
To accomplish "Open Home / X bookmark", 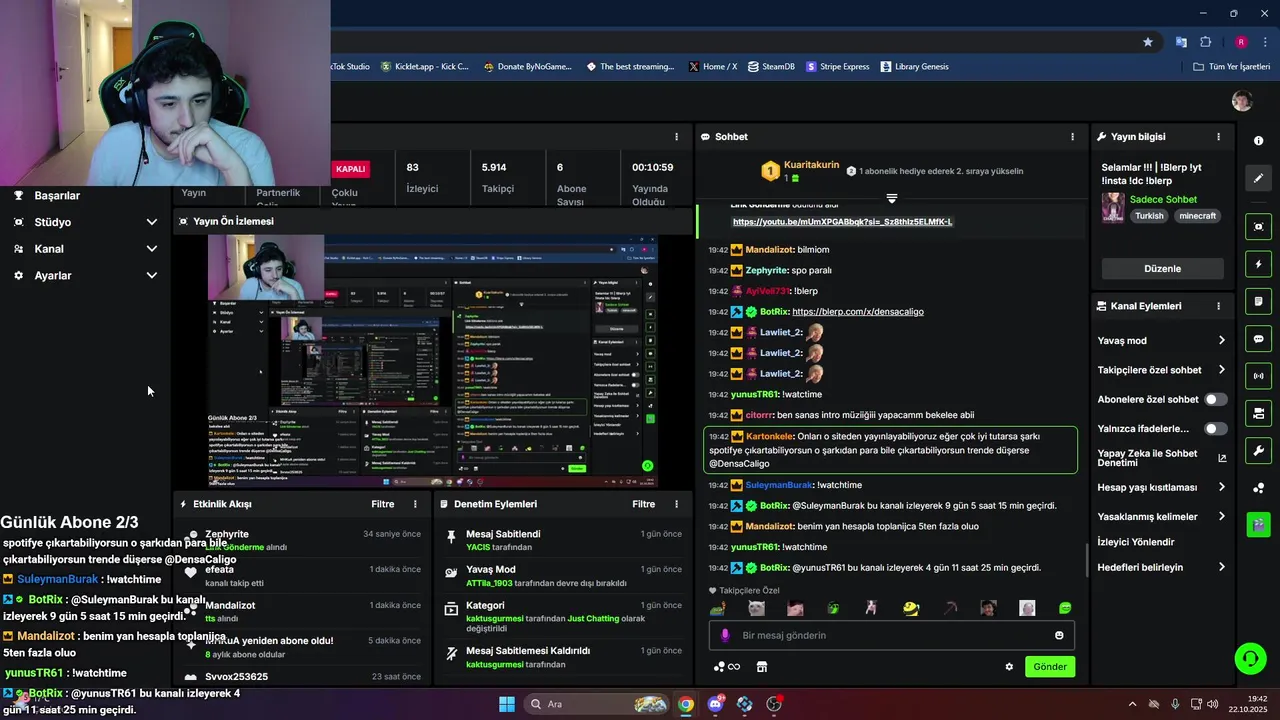I will click(x=712, y=67).
